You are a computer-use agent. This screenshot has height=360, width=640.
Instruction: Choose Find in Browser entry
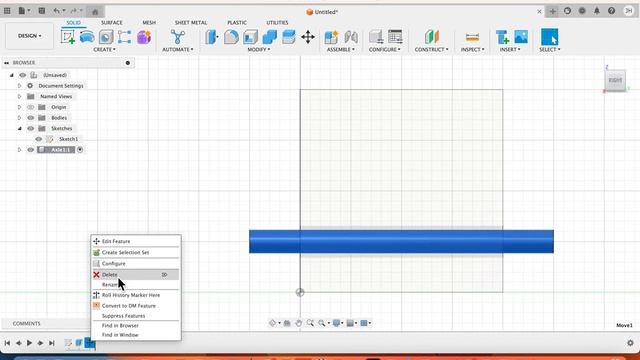[136, 326]
